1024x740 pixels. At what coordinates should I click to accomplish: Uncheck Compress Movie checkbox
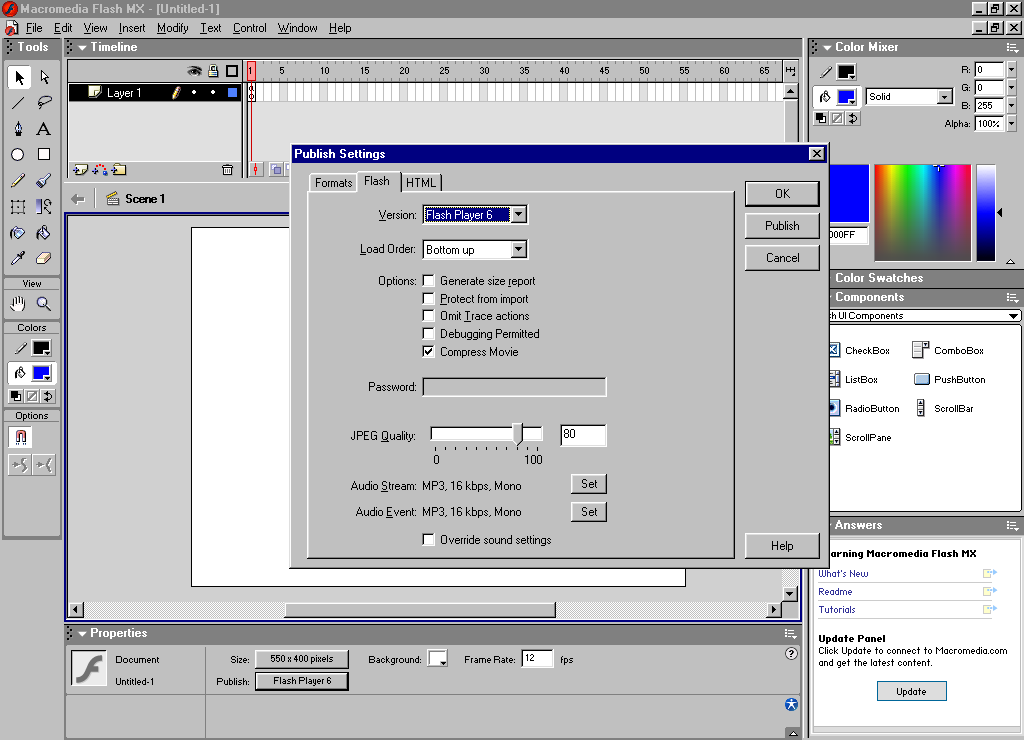[428, 351]
